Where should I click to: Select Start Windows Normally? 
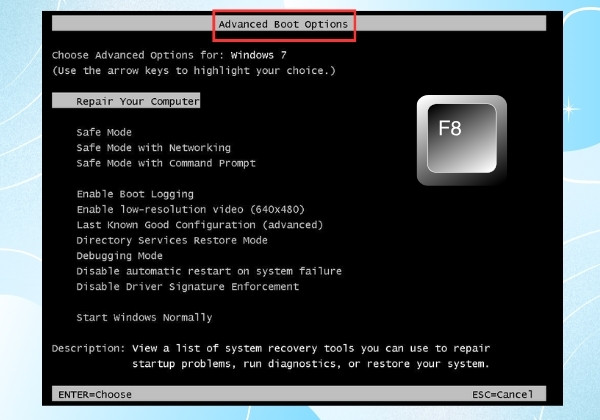144,317
